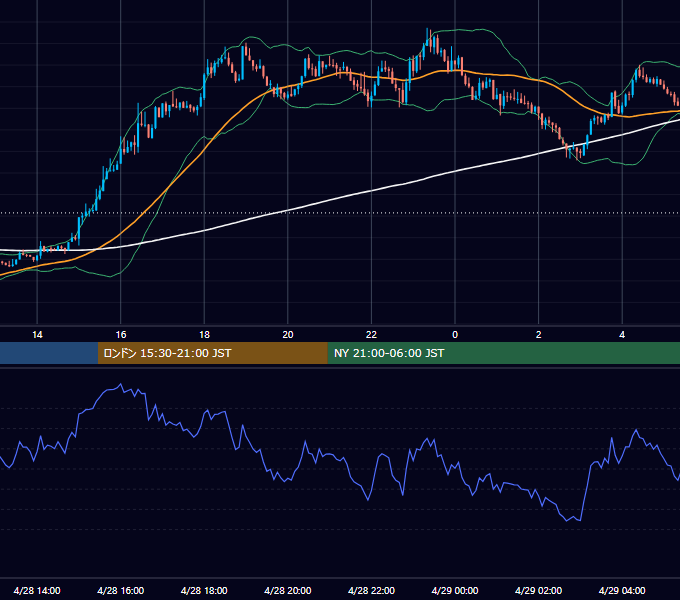Click the 4/28 14:00 indicator axis label

click(37, 590)
